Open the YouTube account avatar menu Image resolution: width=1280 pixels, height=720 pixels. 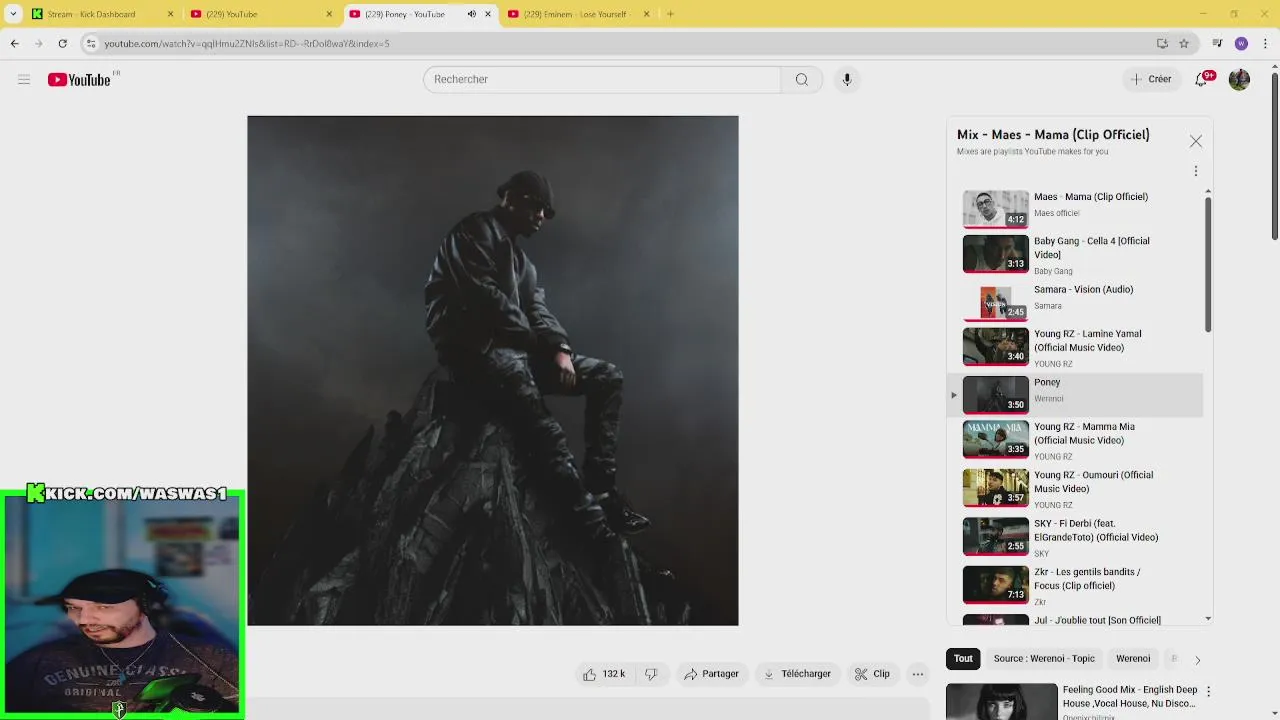tap(1239, 79)
